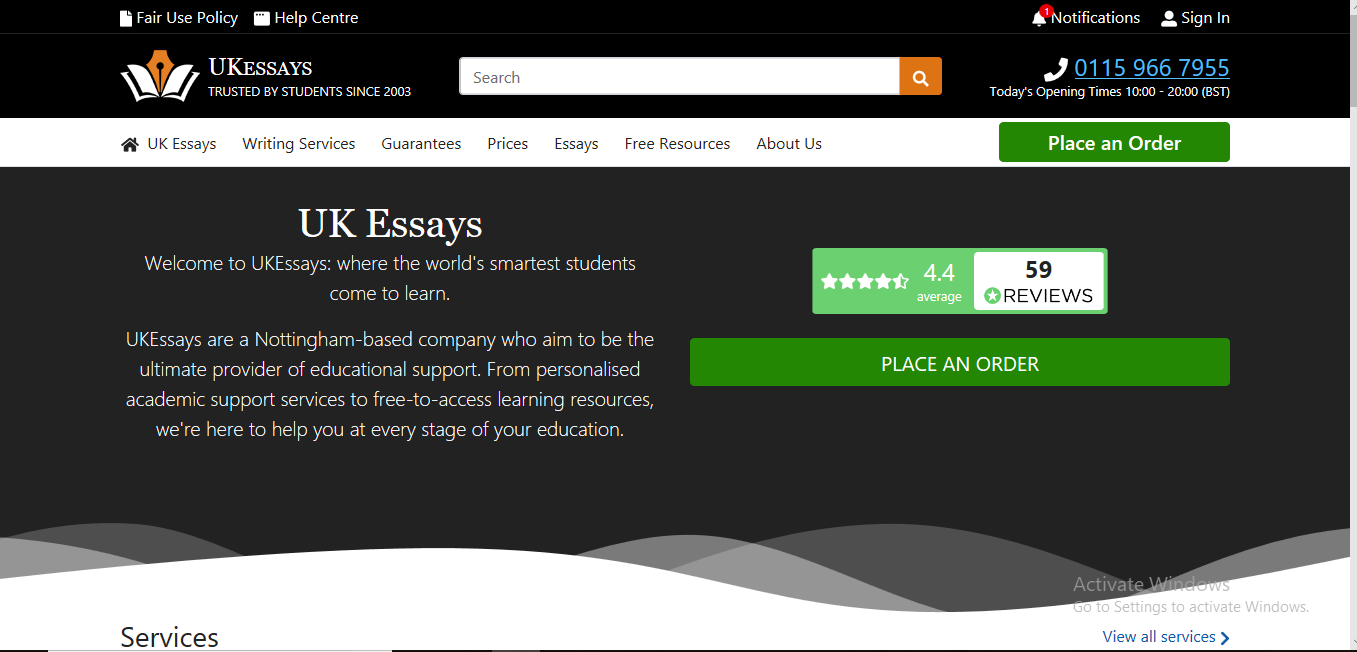
Task: Open the Help Centre link
Action: [316, 18]
